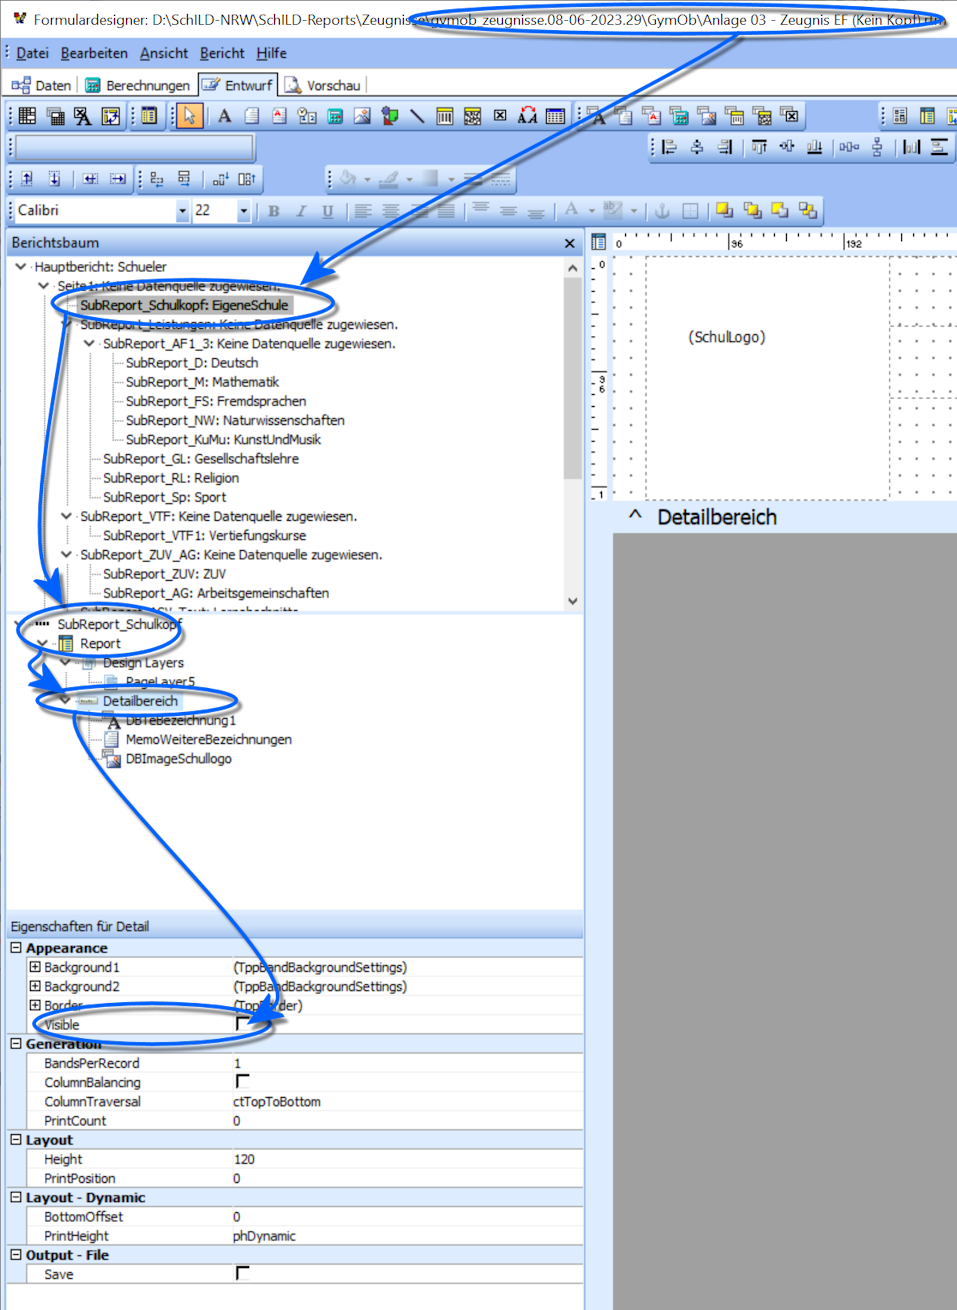Select DBImageSchullogo in the tree

pos(178,759)
